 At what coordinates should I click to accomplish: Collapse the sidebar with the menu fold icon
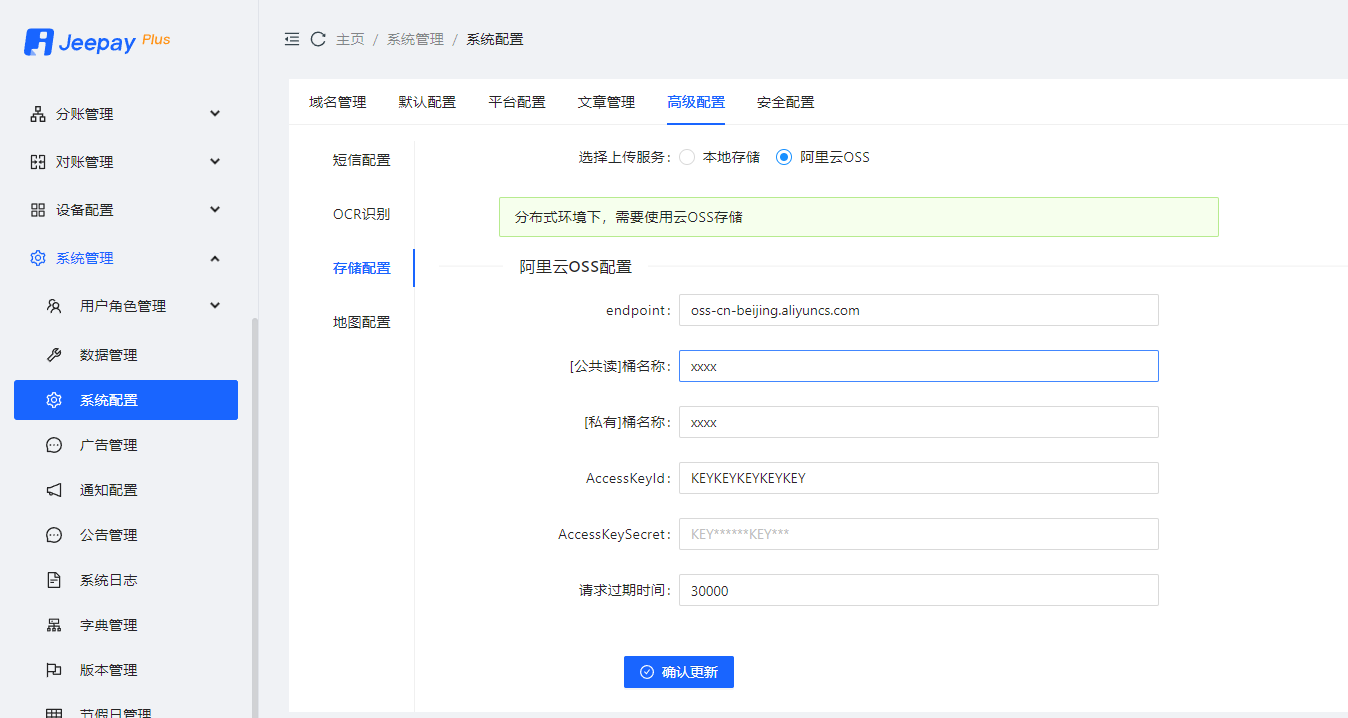click(x=292, y=39)
